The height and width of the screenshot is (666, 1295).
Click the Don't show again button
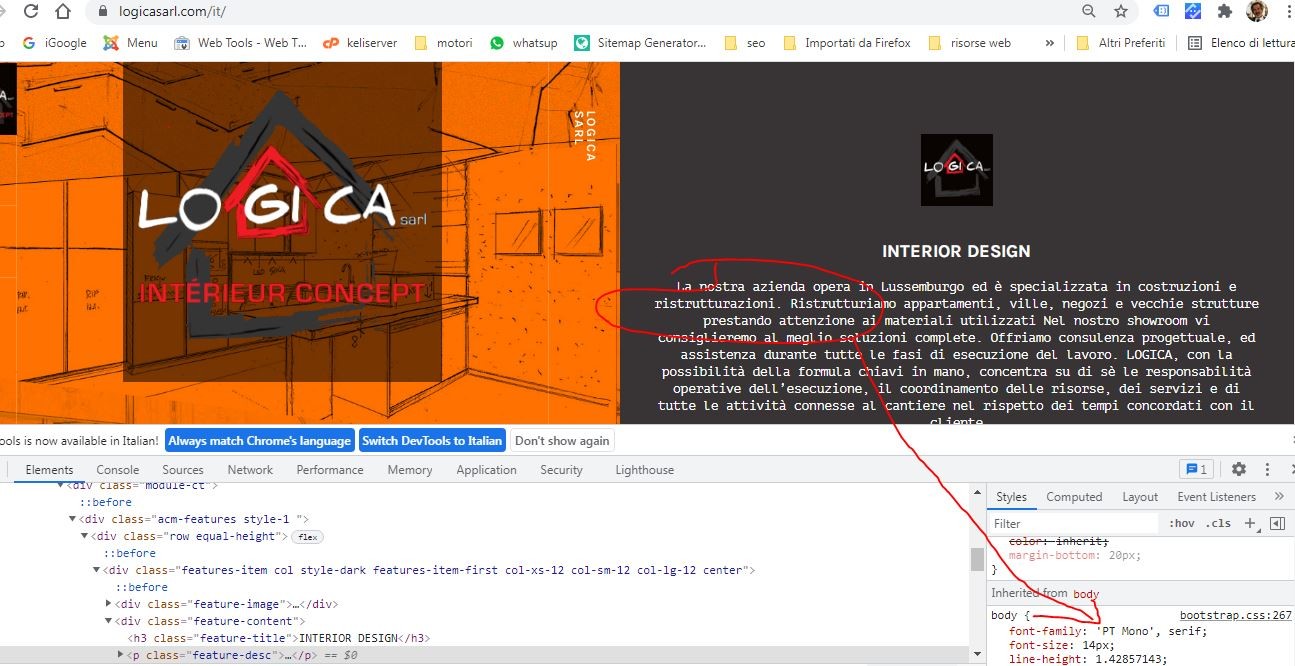(562, 441)
